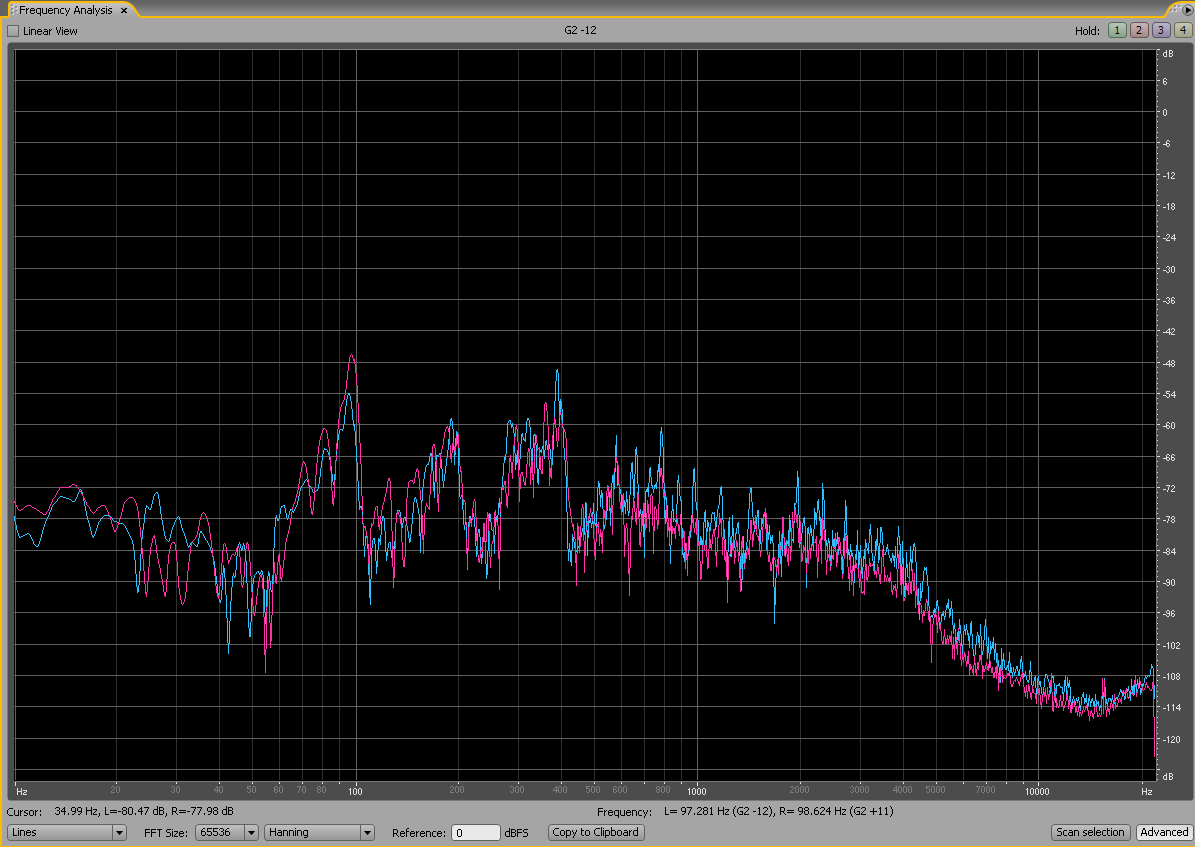This screenshot has width=1195, height=847.
Task: Click the 'Frequency:' label
Action: coord(624,812)
